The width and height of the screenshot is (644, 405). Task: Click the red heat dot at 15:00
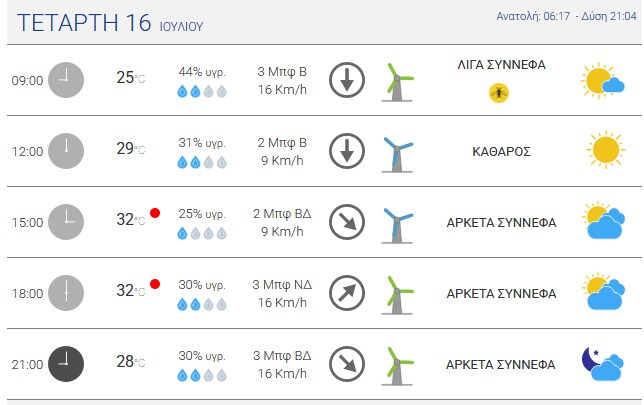pyautogui.click(x=155, y=213)
